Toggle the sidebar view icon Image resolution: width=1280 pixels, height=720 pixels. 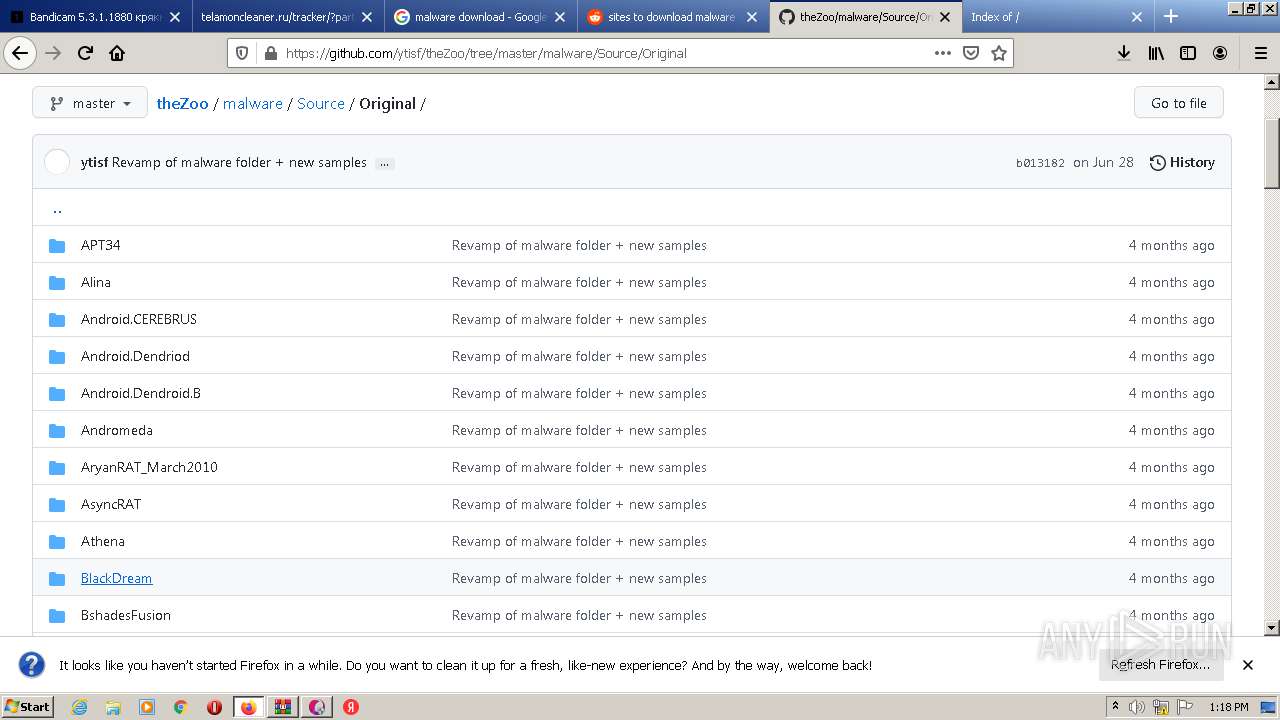pos(1188,53)
